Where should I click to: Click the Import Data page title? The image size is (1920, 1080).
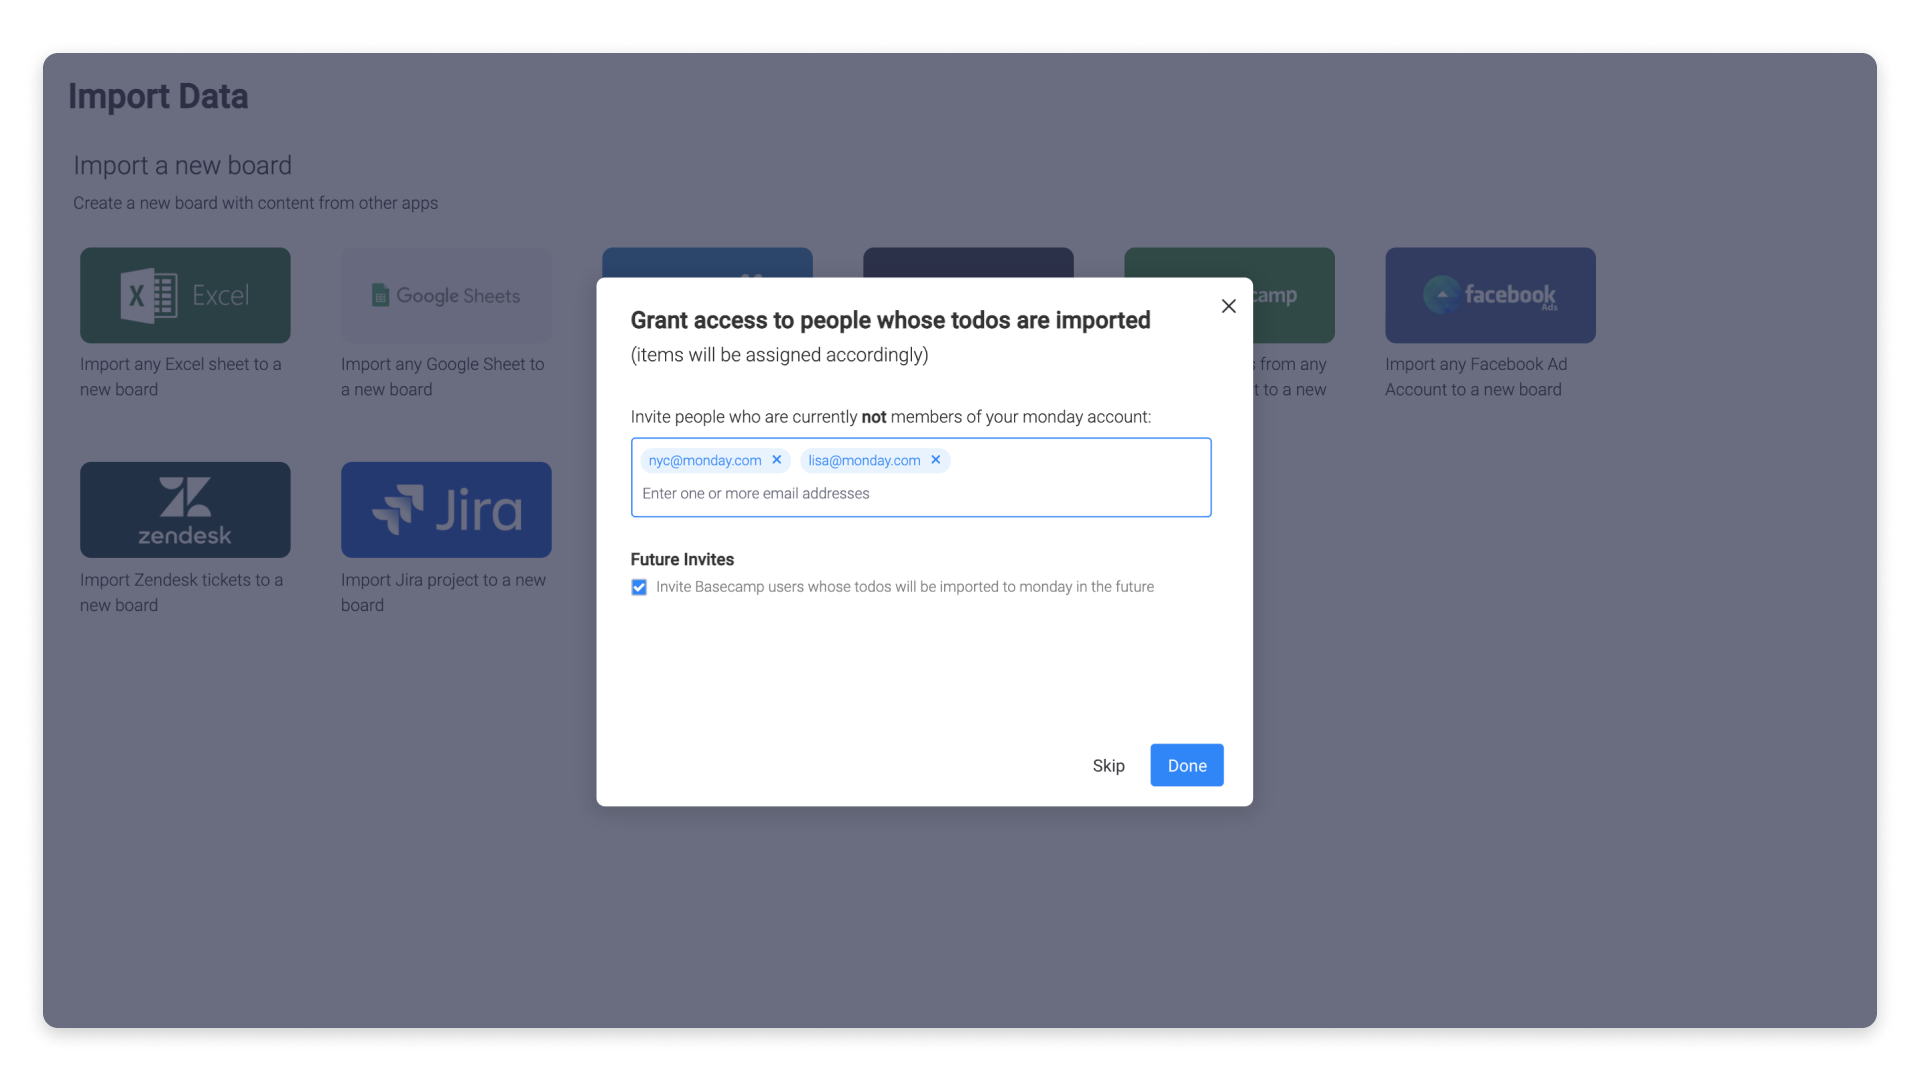coord(158,97)
